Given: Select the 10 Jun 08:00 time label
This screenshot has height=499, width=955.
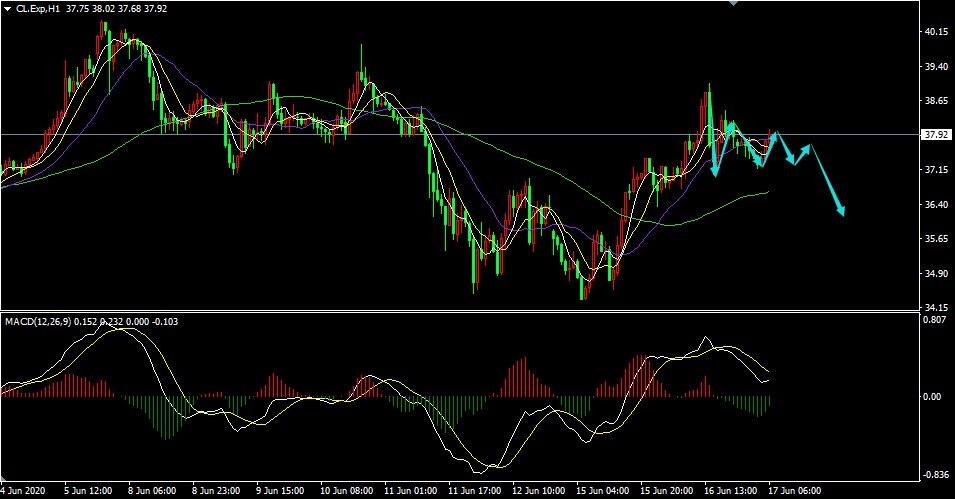Looking at the screenshot, I should pyautogui.click(x=346, y=491).
